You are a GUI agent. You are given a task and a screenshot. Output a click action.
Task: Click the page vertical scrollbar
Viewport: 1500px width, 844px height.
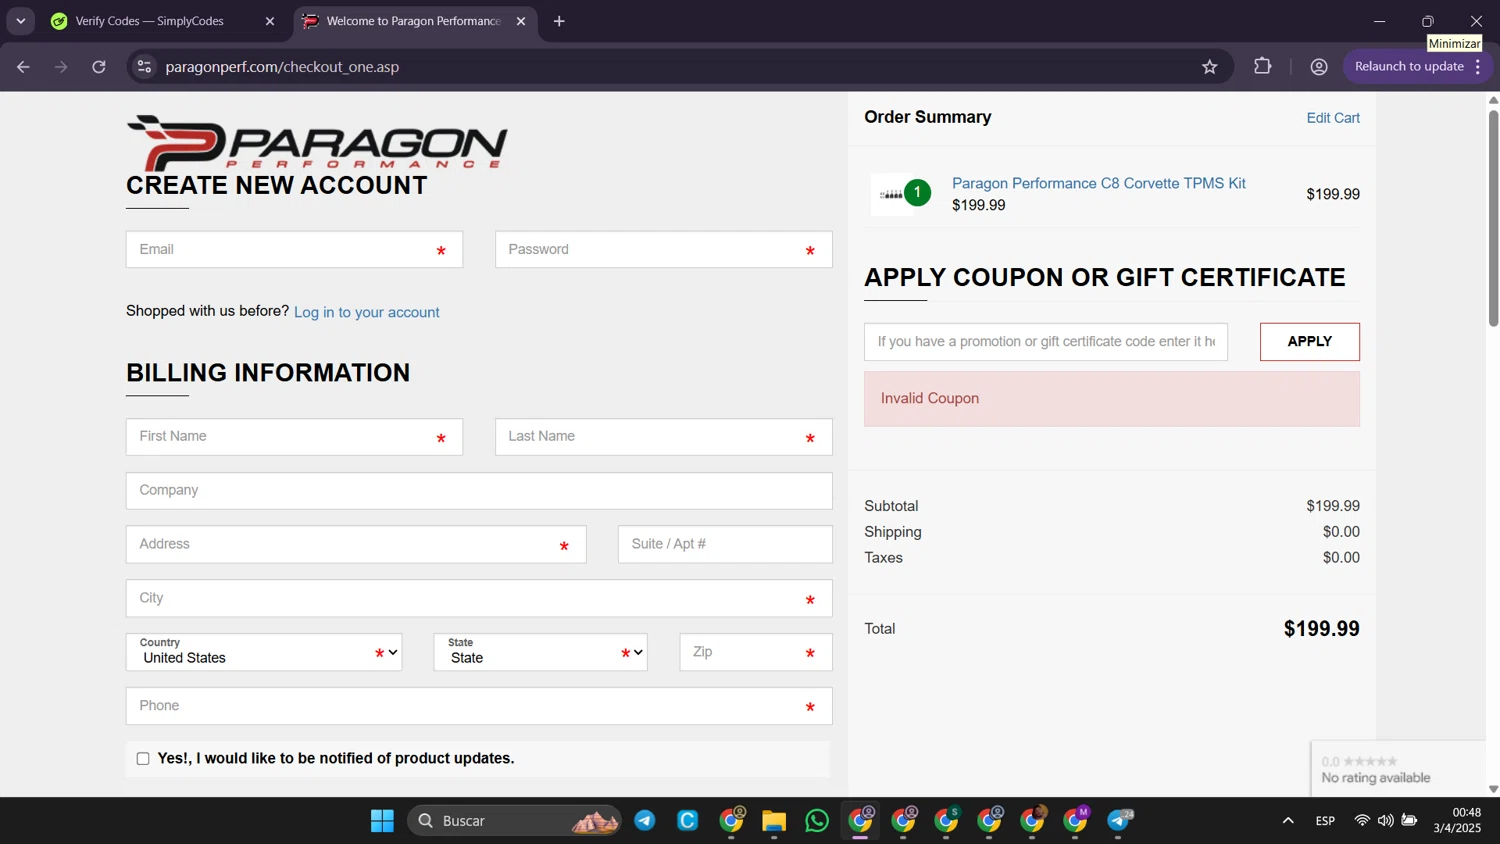click(1493, 216)
